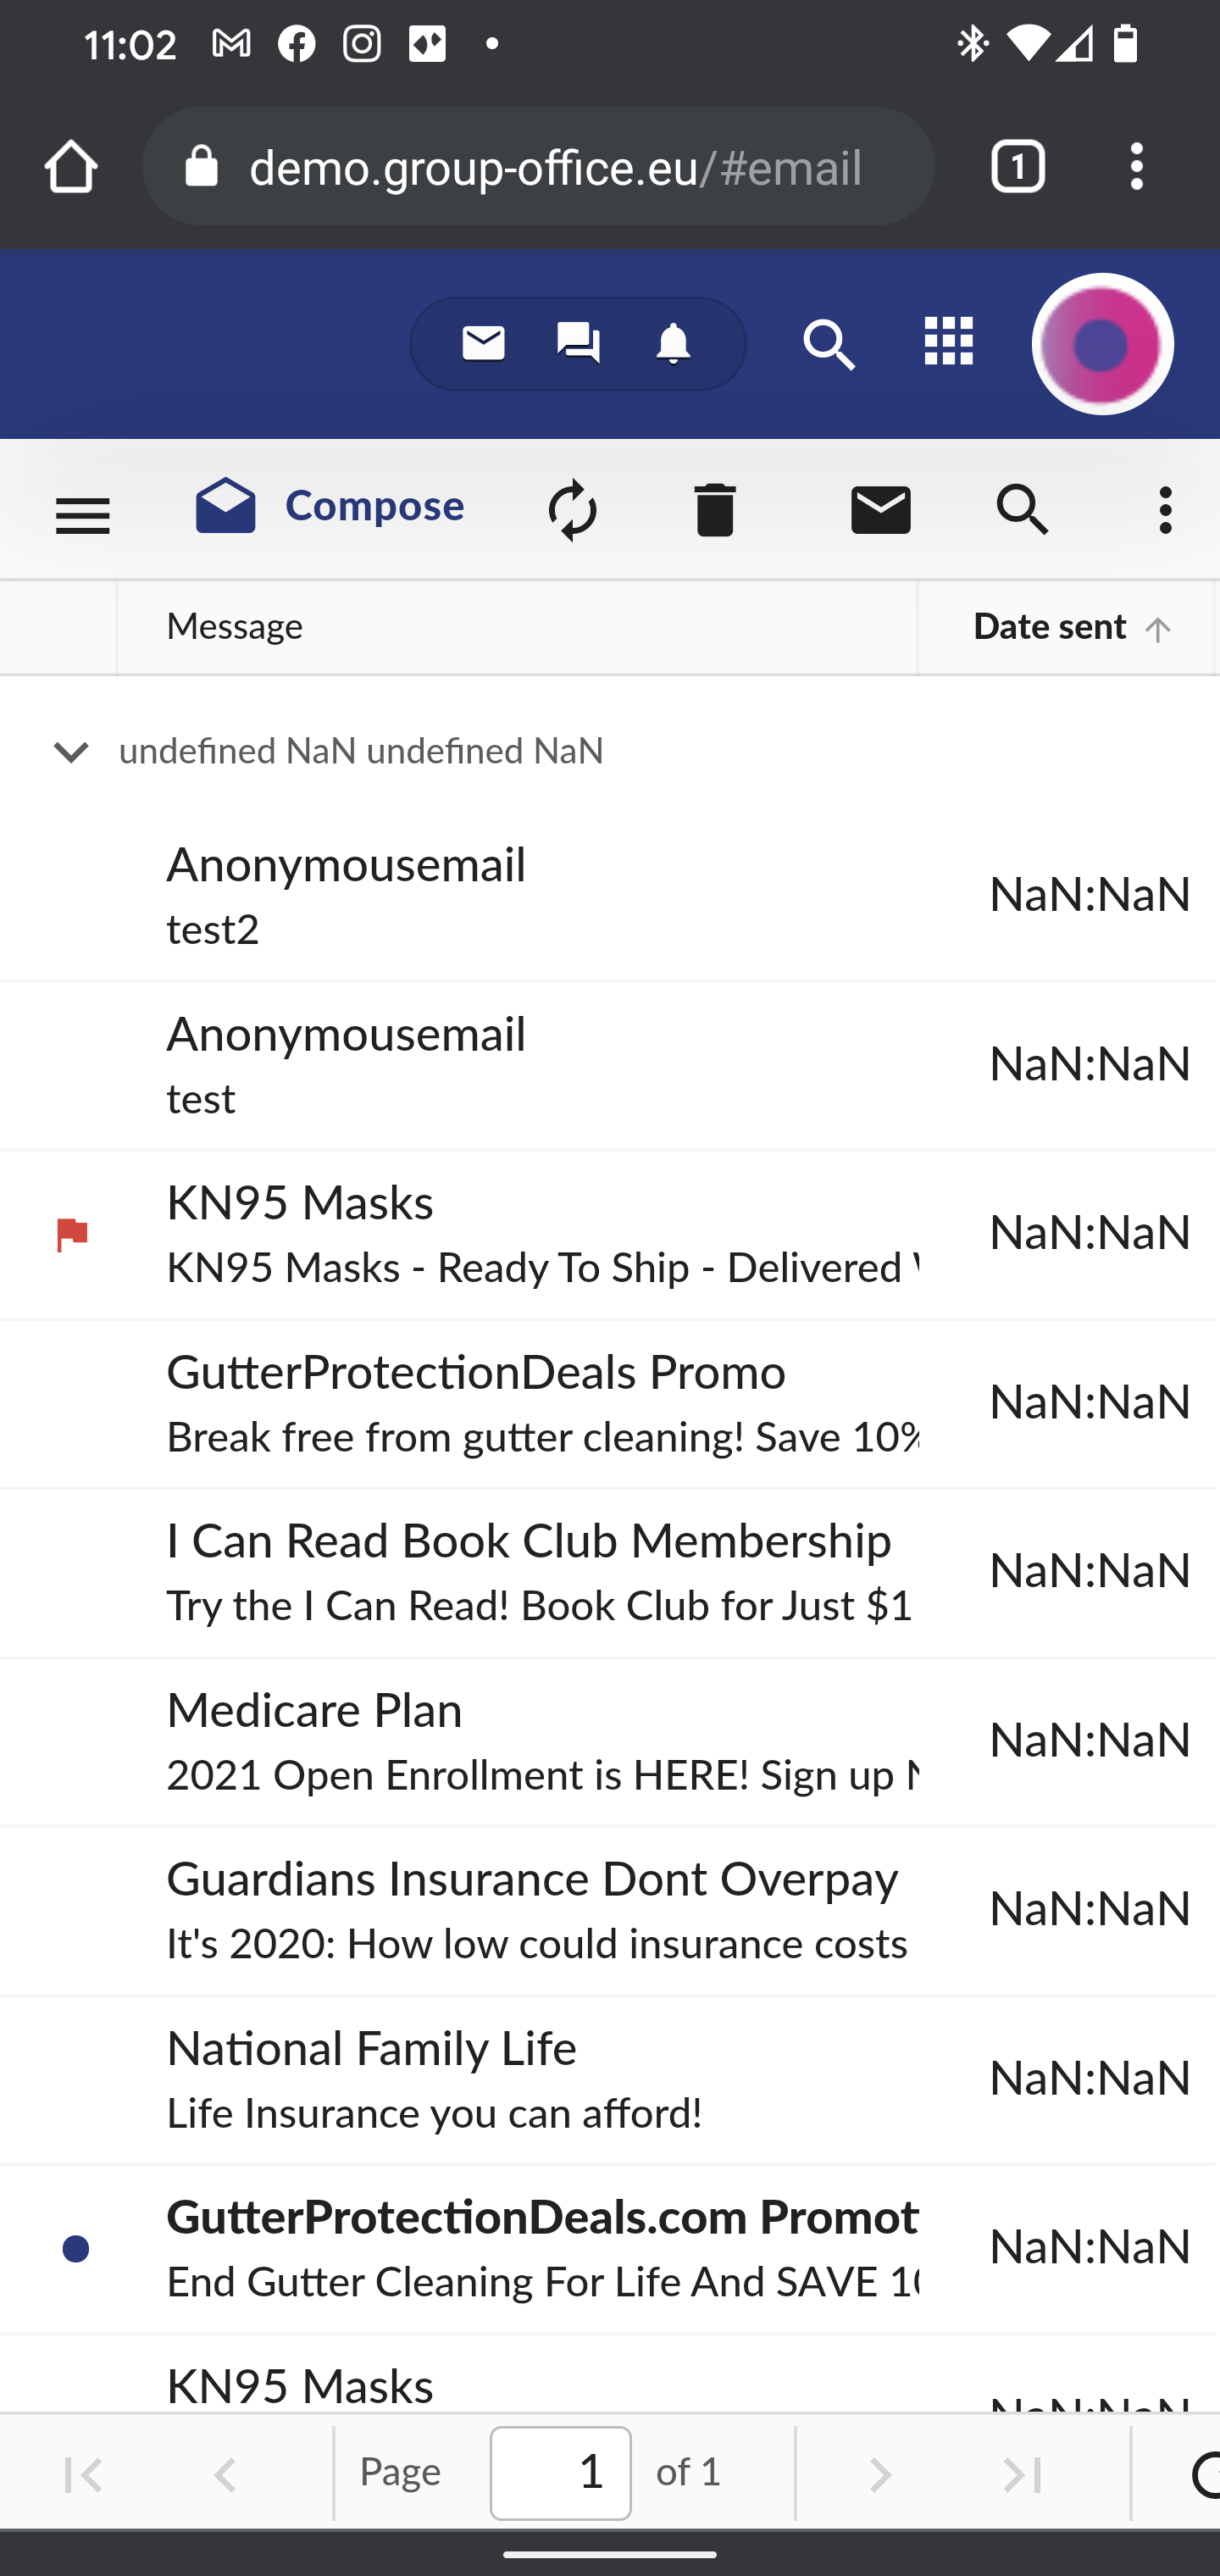Open notifications bell in header

(672, 343)
